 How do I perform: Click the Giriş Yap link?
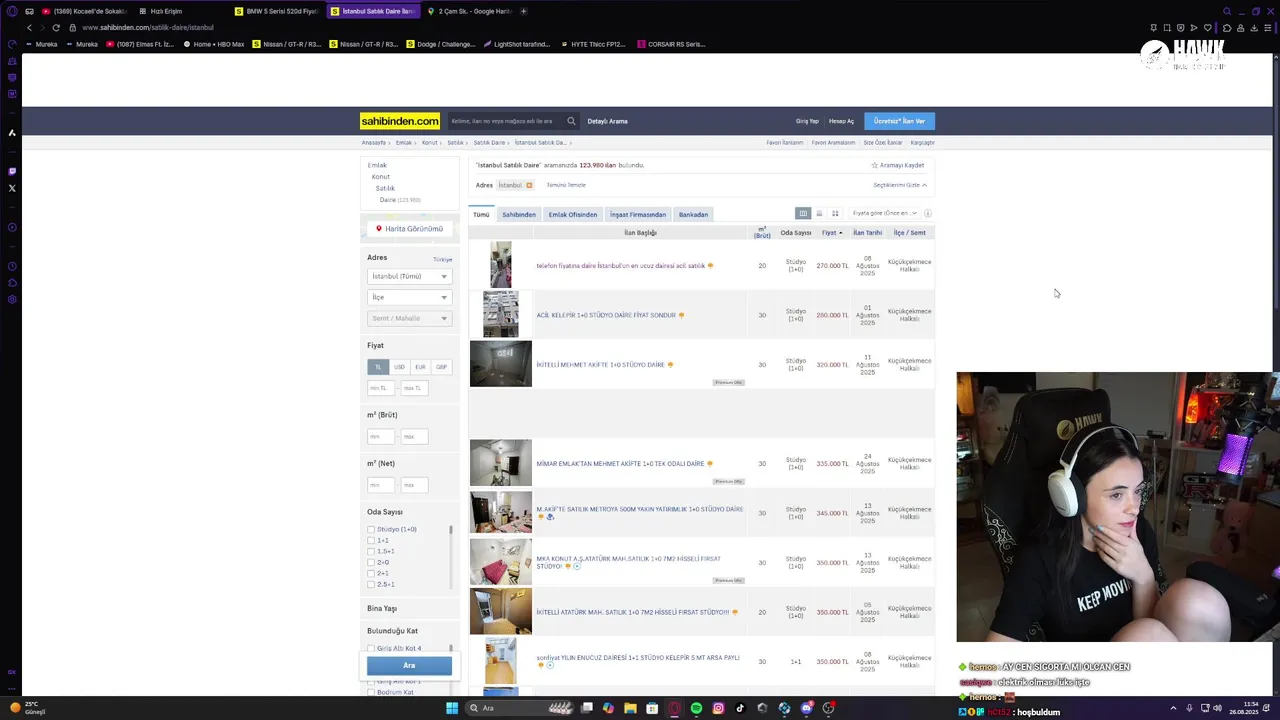[x=807, y=121]
